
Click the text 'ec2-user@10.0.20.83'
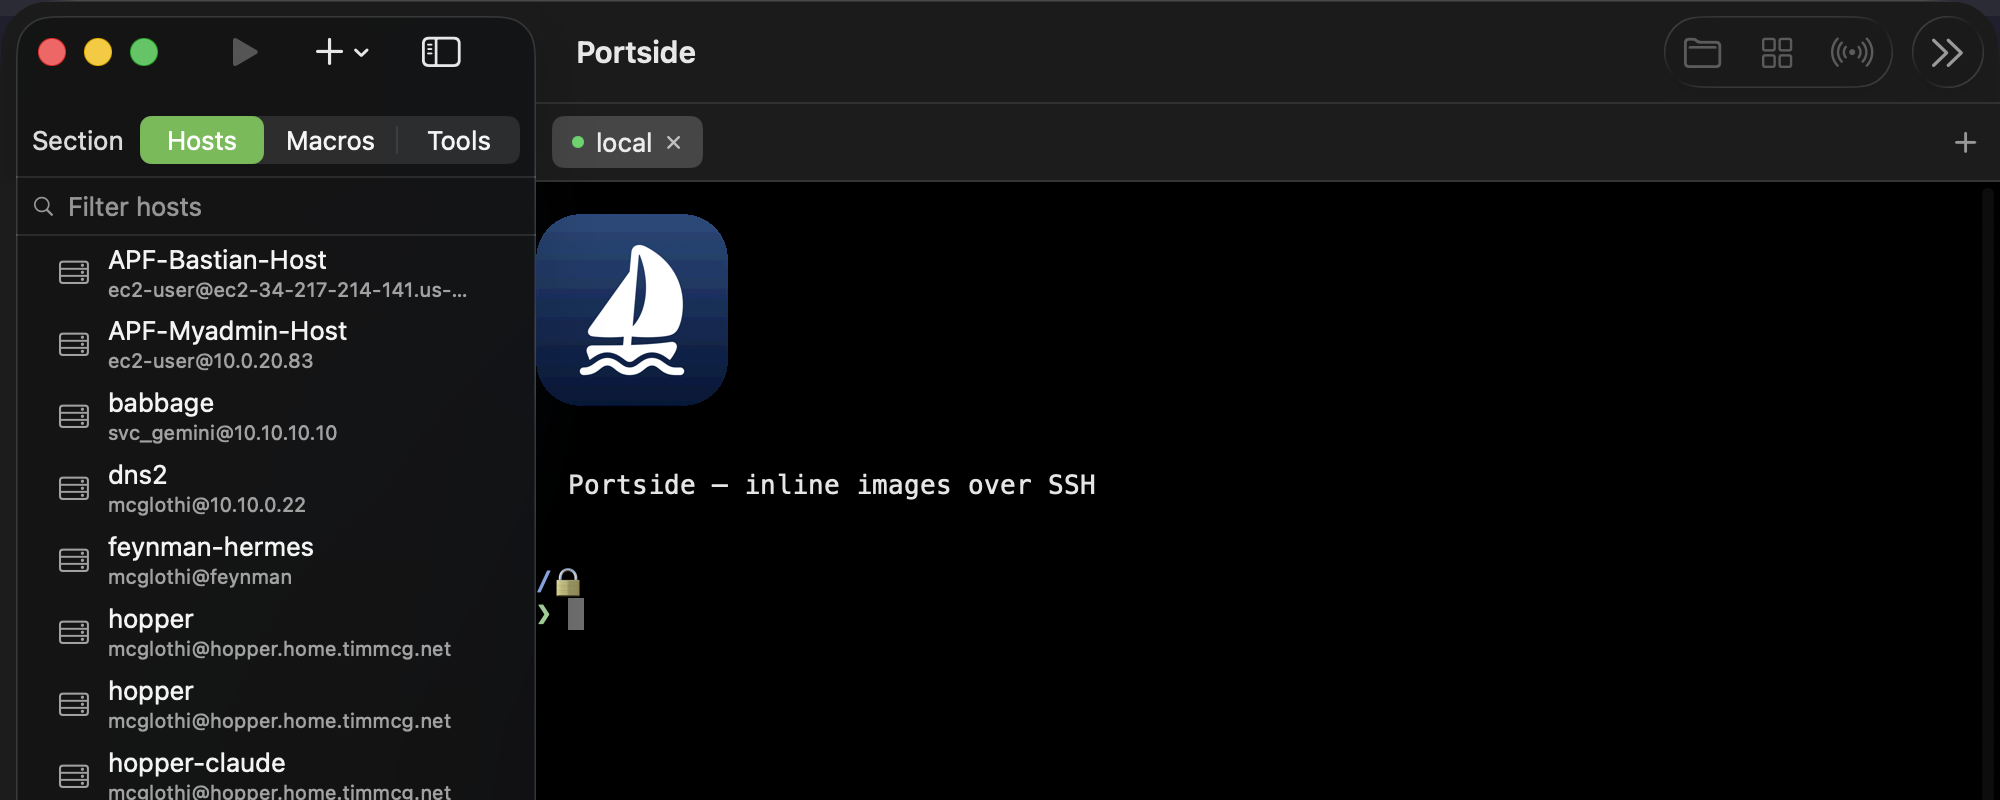point(210,361)
